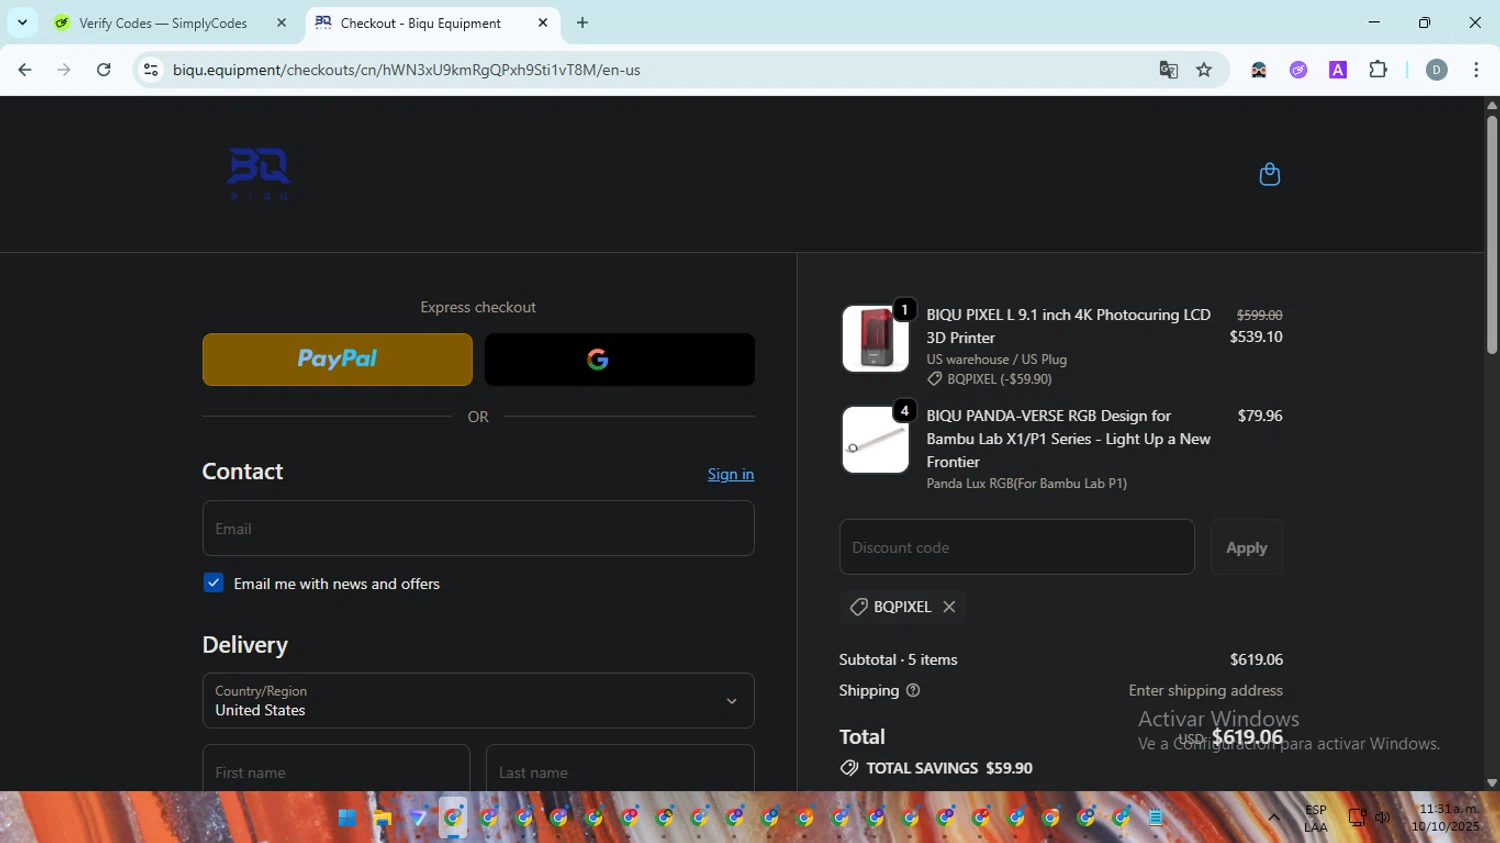Screen dimensions: 1500x843
Task: Focus the Email input field
Action: pyautogui.click(x=478, y=528)
